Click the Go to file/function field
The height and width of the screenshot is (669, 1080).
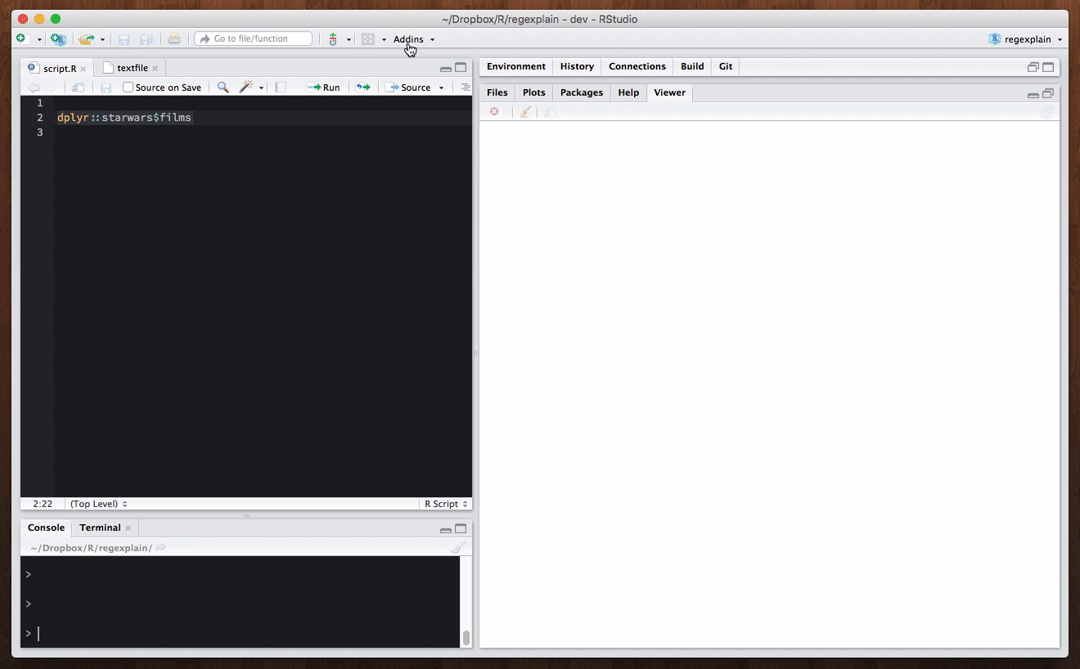pyautogui.click(x=253, y=39)
